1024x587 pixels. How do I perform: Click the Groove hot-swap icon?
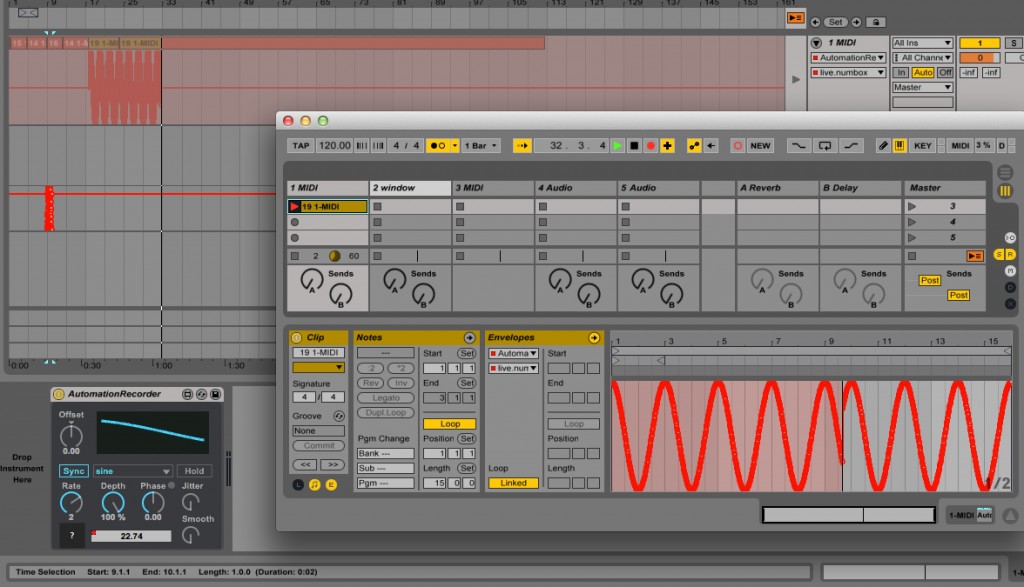338,416
